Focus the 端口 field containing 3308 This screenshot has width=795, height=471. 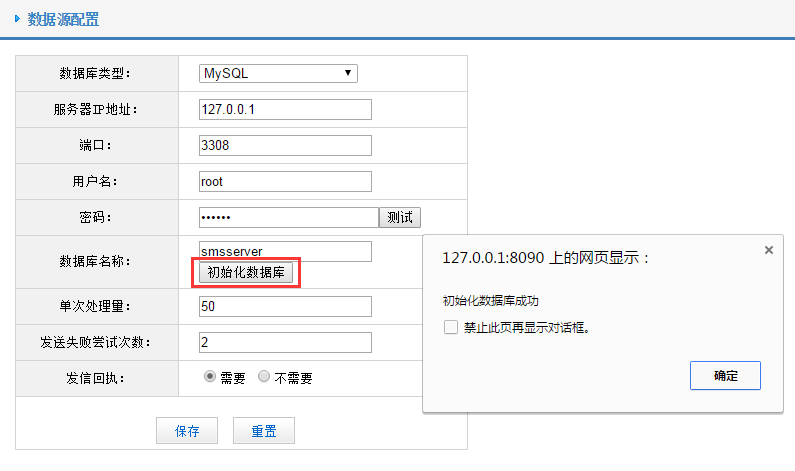click(285, 145)
